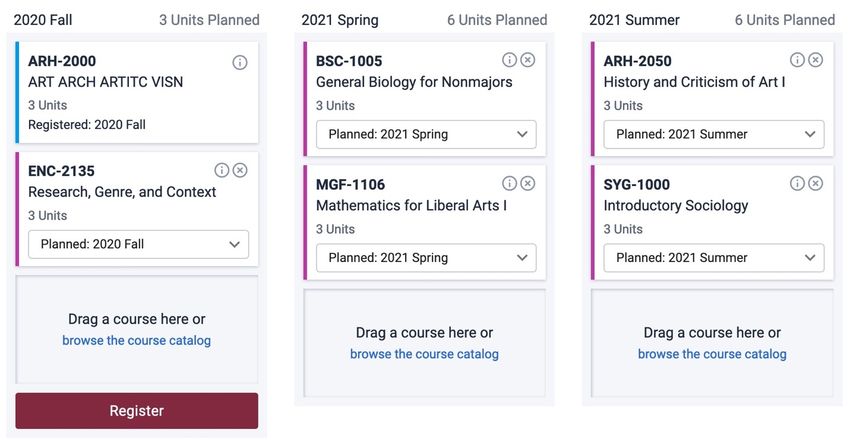Image resolution: width=850 pixels, height=448 pixels.
Task: Remove BSC-1005 from the plan
Action: tap(528, 60)
